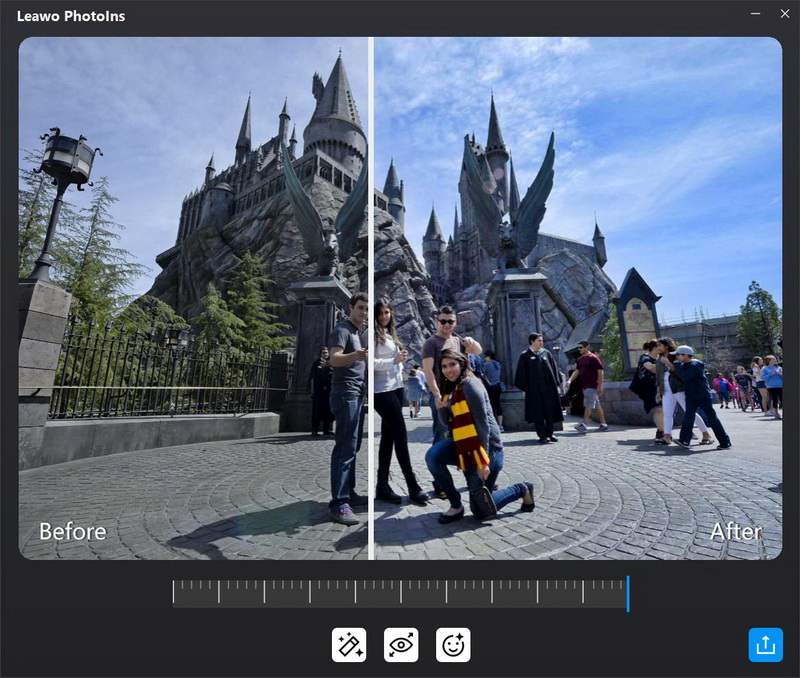Click the left end of the ruler slider
This screenshot has height=678, width=800.
pos(174,593)
